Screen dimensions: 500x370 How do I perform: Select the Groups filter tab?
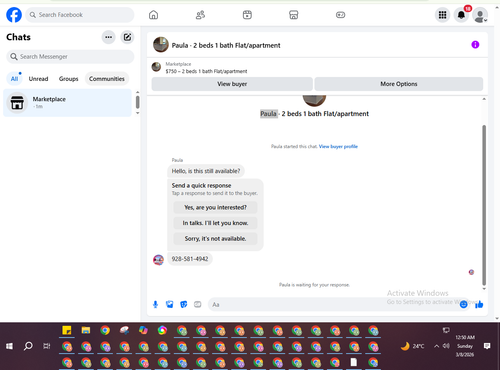coord(68,79)
